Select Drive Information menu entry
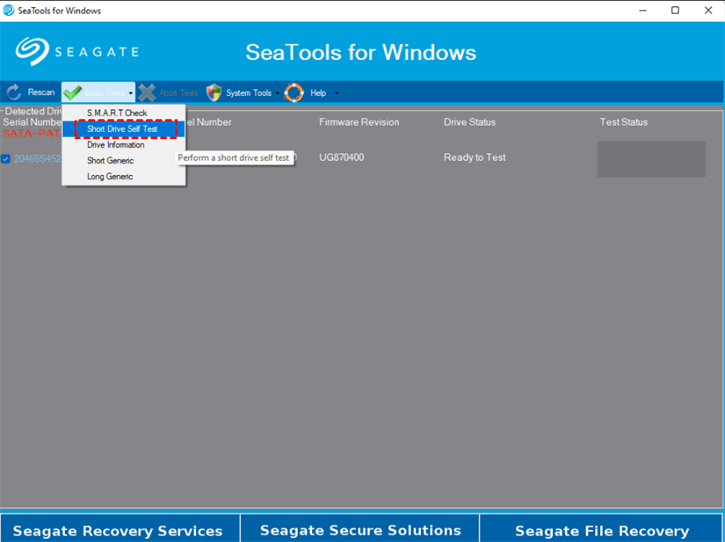The width and height of the screenshot is (725, 542). [x=116, y=145]
